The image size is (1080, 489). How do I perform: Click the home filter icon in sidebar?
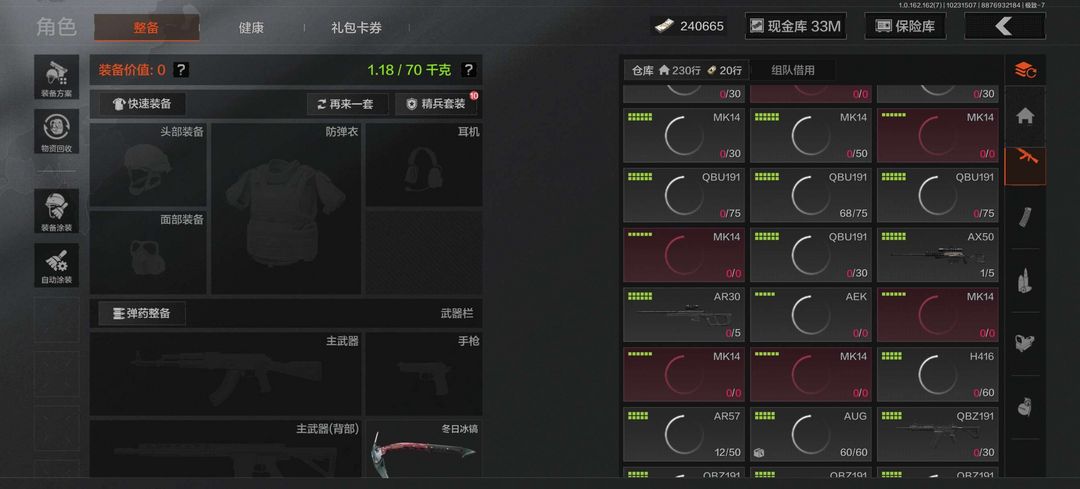[1025, 116]
